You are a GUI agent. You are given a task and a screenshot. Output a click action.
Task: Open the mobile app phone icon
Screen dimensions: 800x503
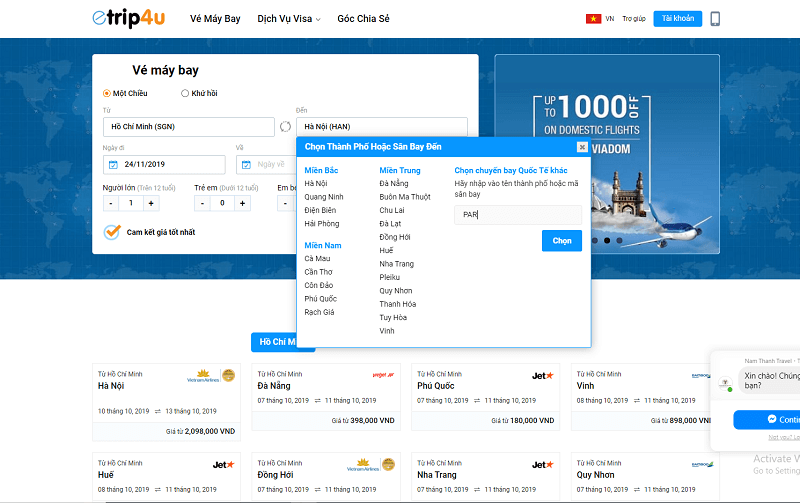pos(715,19)
